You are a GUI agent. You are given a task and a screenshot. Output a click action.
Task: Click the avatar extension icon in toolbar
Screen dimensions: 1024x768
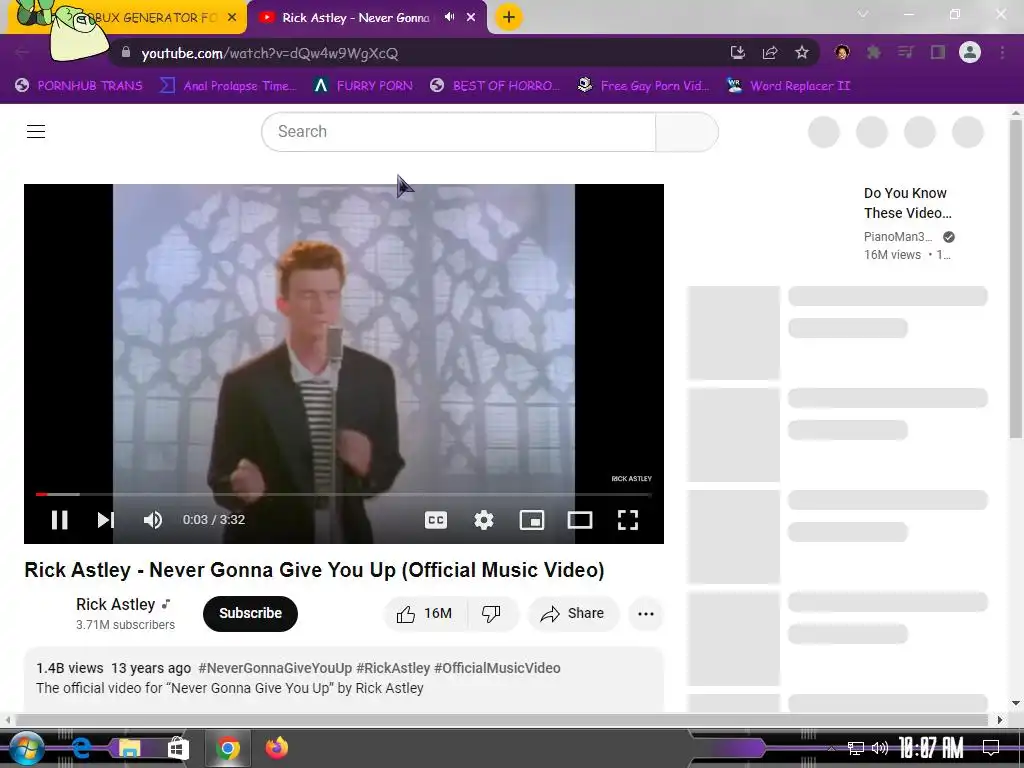click(x=842, y=53)
